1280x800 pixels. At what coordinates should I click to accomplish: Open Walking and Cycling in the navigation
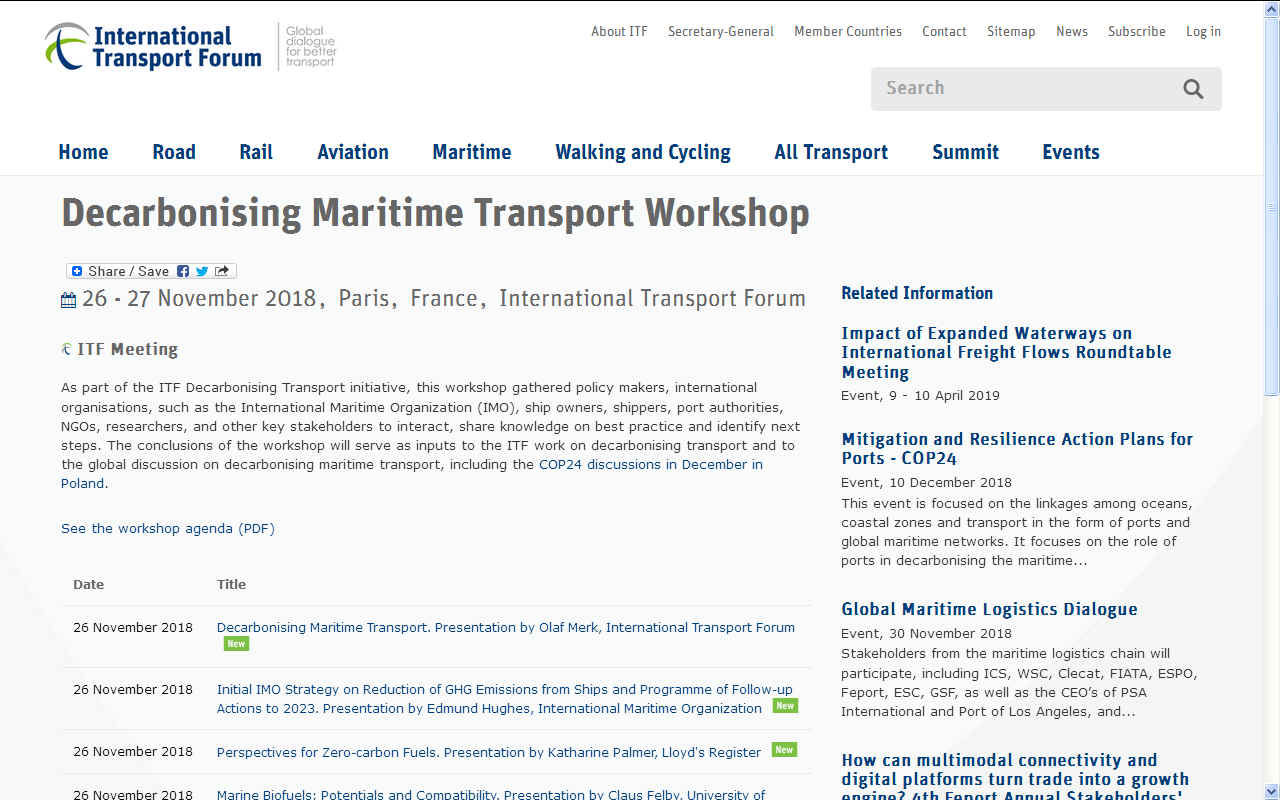643,152
